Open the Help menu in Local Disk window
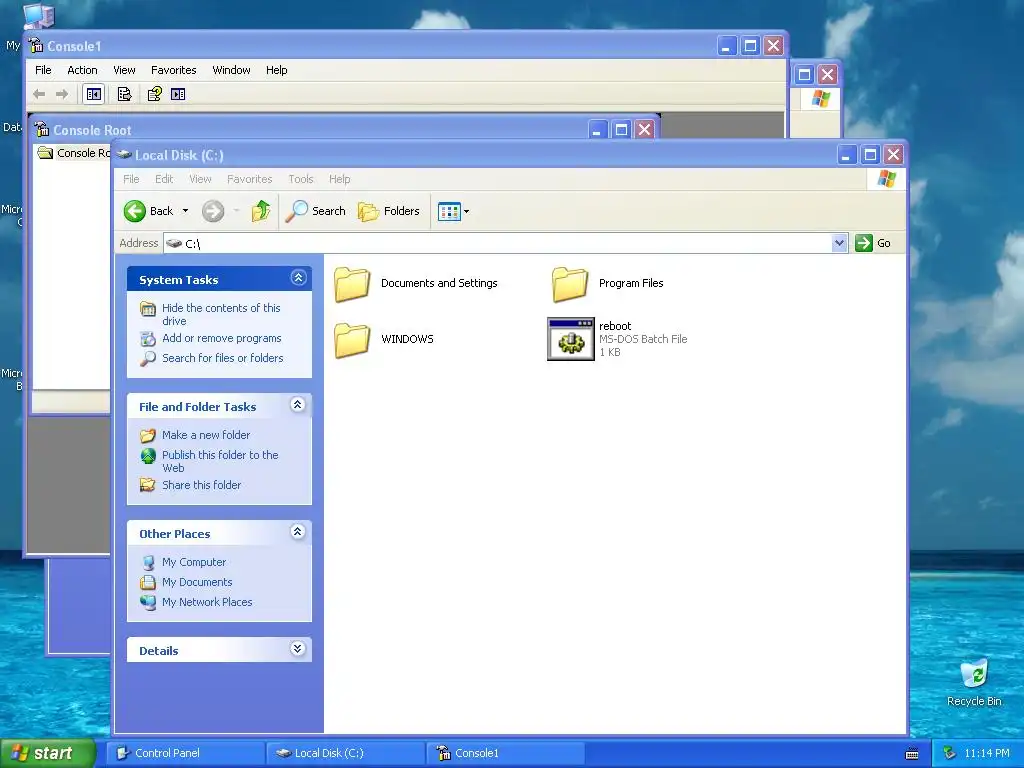 click(340, 179)
